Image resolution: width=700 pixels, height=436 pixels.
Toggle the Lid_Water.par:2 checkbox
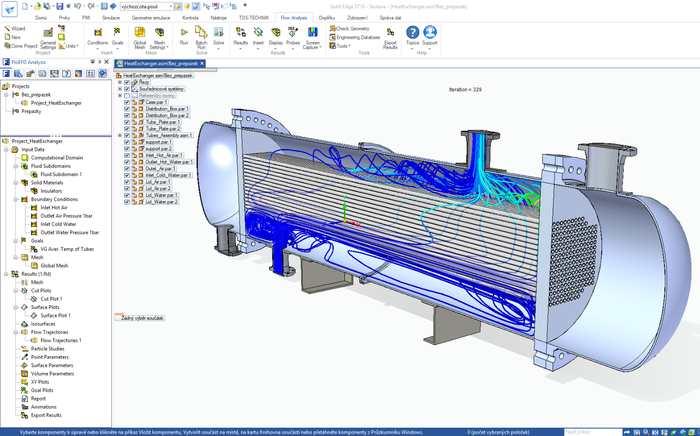(x=127, y=202)
